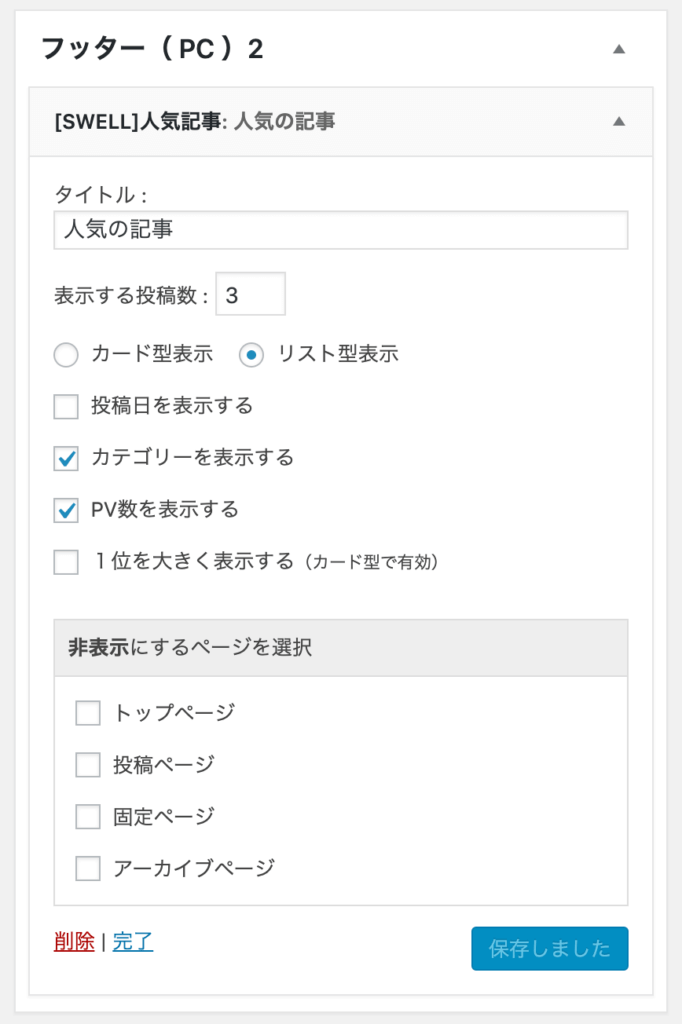
Task: Click the 完了 done link
Action: click(133, 942)
